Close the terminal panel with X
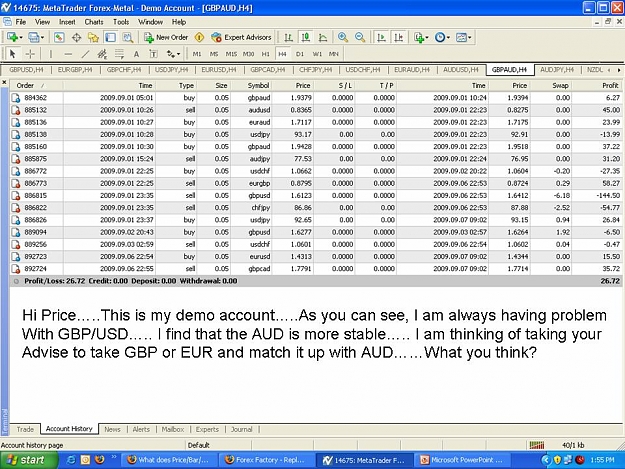This screenshot has height=469, width=625. coord(4,82)
